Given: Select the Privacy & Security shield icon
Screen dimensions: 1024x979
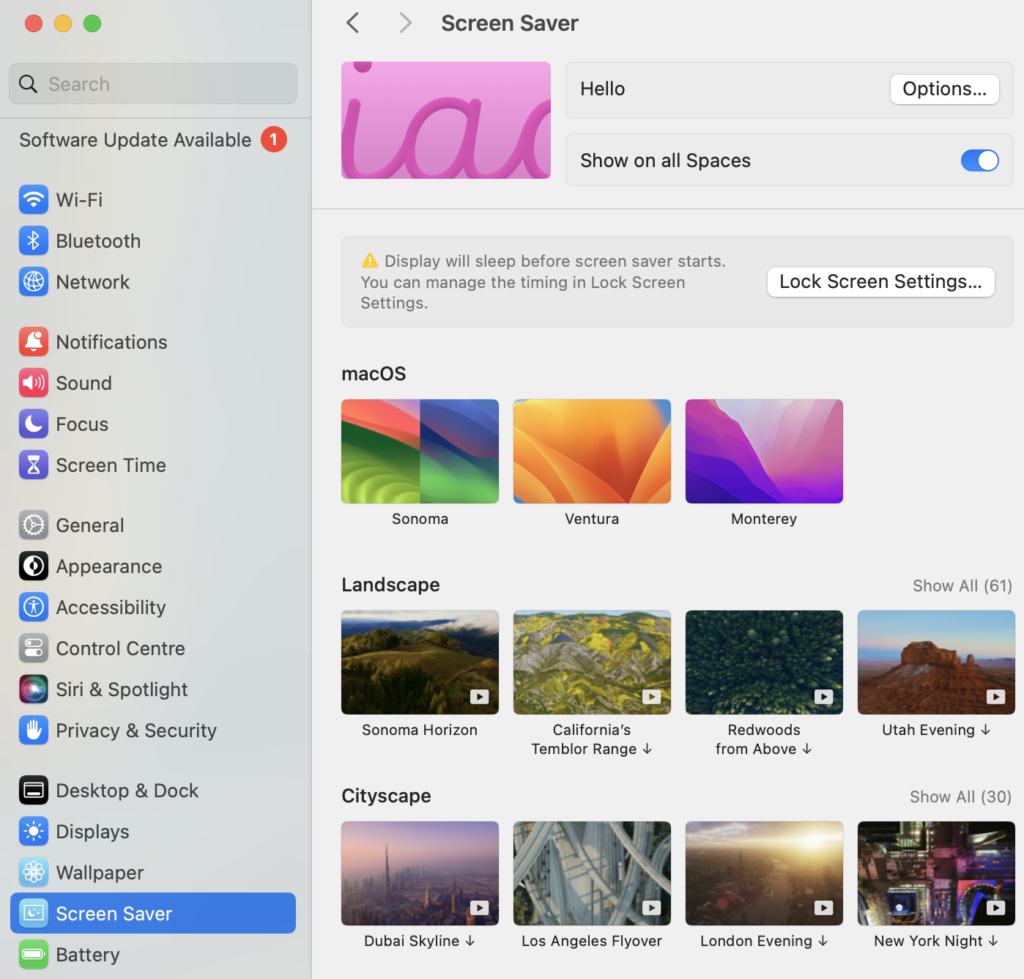Looking at the screenshot, I should pos(32,731).
